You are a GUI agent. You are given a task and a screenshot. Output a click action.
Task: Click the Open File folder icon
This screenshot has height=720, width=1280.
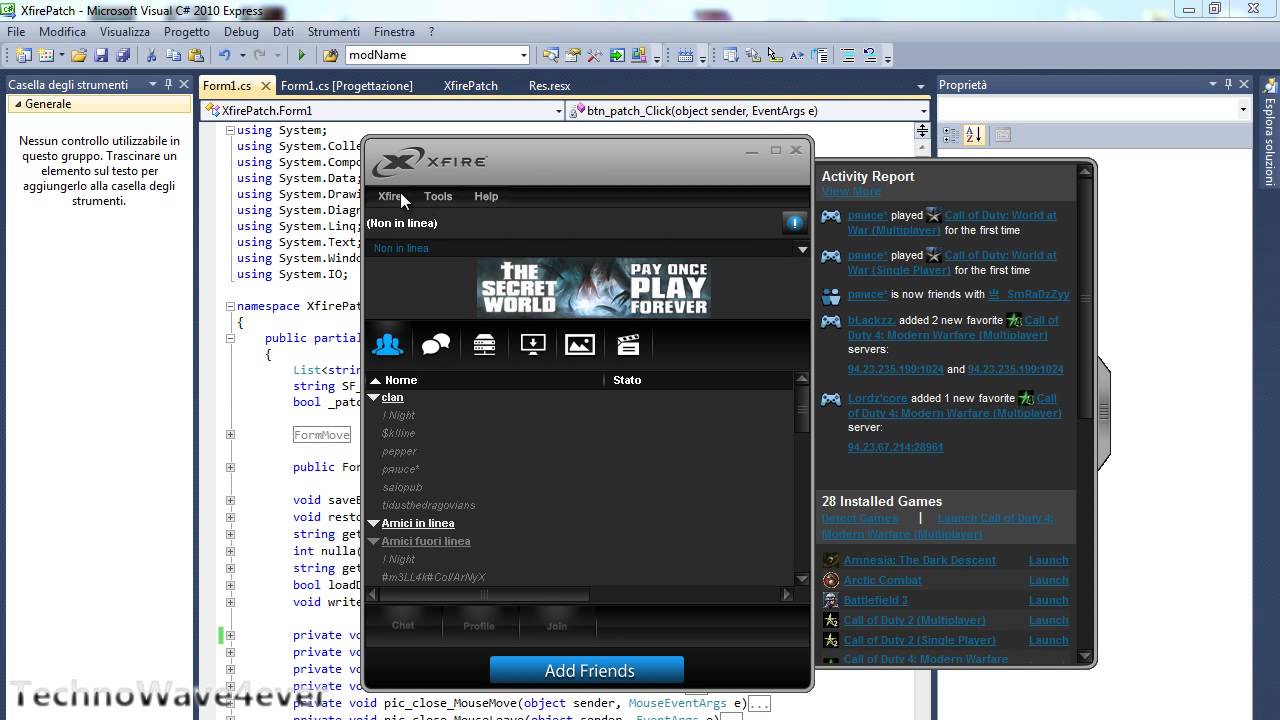[x=78, y=55]
